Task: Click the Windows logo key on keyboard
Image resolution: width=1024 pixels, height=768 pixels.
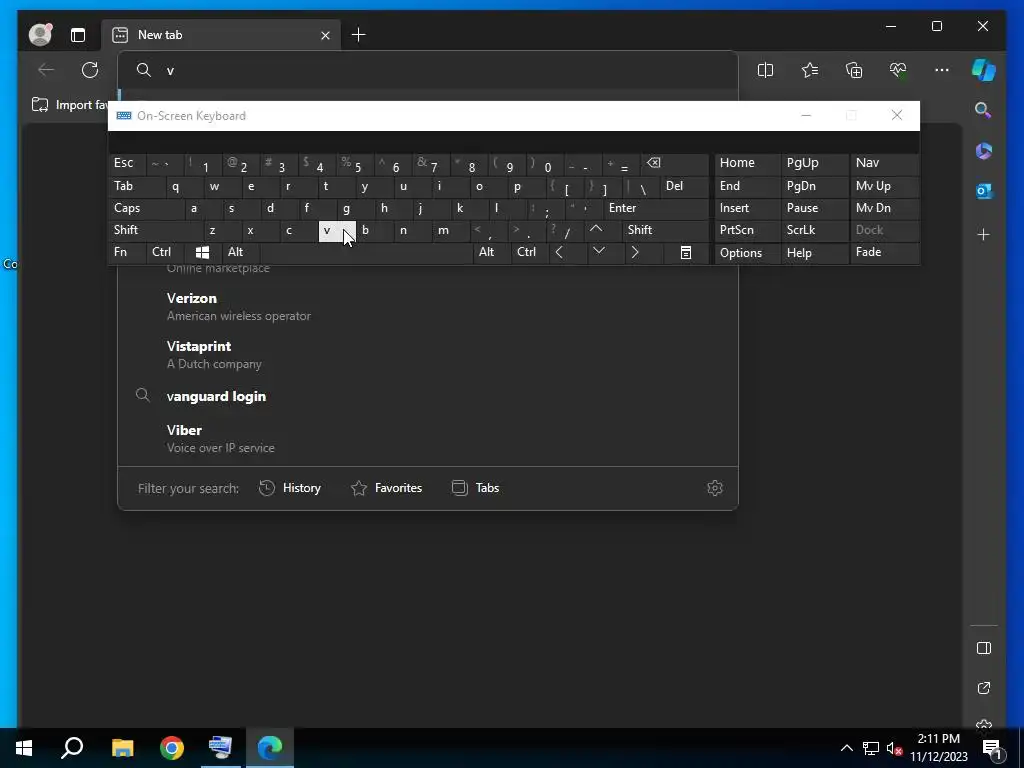Action: [x=202, y=253]
